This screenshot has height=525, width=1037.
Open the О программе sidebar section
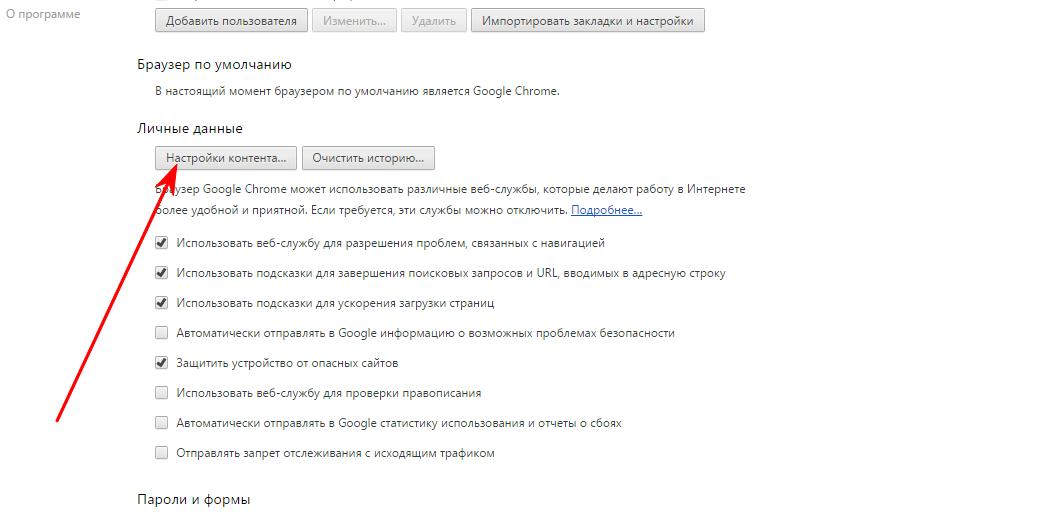coord(43,14)
